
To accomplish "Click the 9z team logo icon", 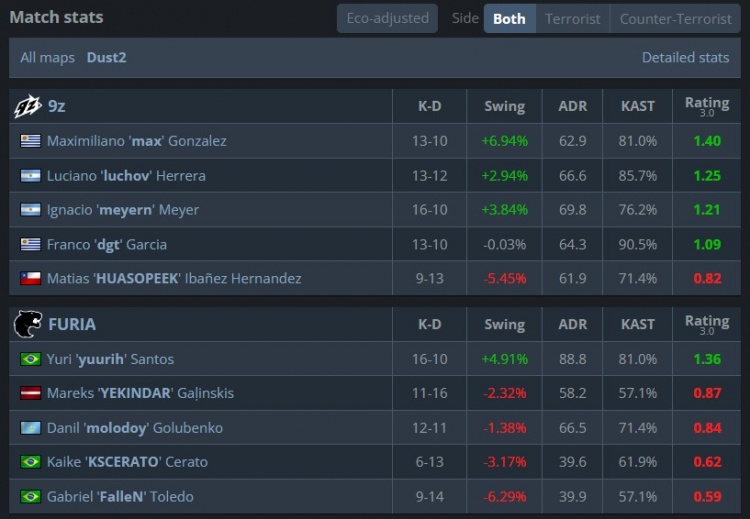I will click(27, 106).
